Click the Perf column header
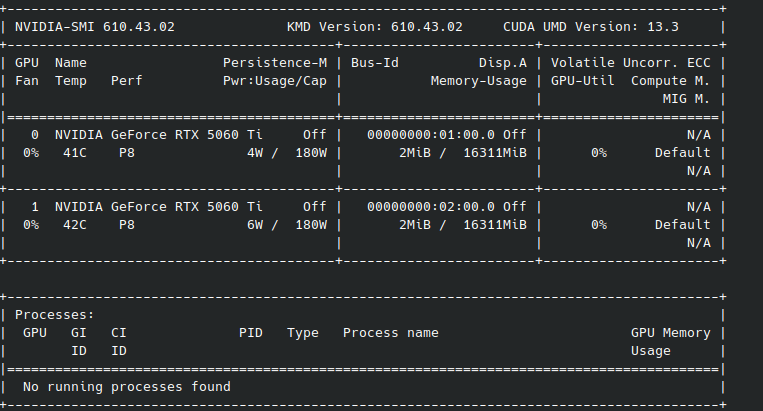The image size is (763, 411). click(x=127, y=81)
